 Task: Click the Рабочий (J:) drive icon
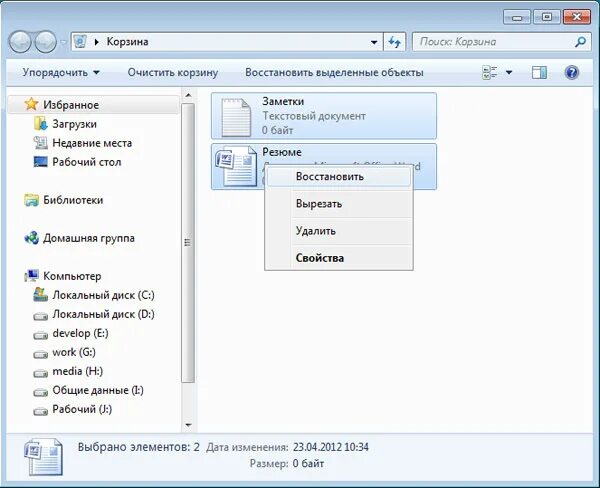click(x=40, y=411)
